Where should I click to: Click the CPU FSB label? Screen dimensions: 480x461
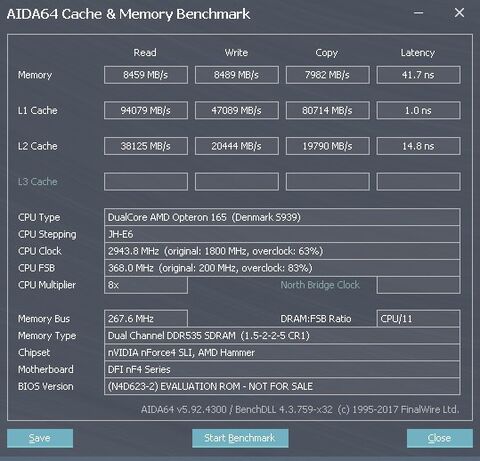(36, 268)
